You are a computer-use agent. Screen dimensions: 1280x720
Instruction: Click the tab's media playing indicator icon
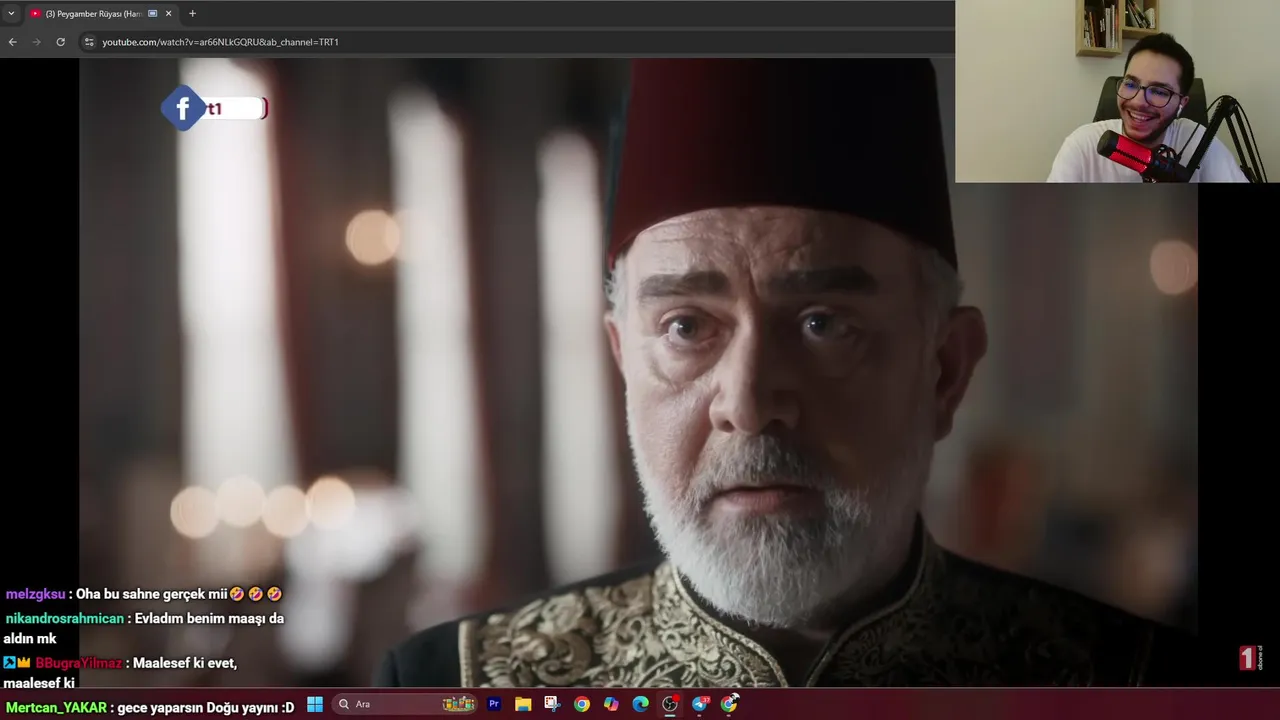point(152,13)
